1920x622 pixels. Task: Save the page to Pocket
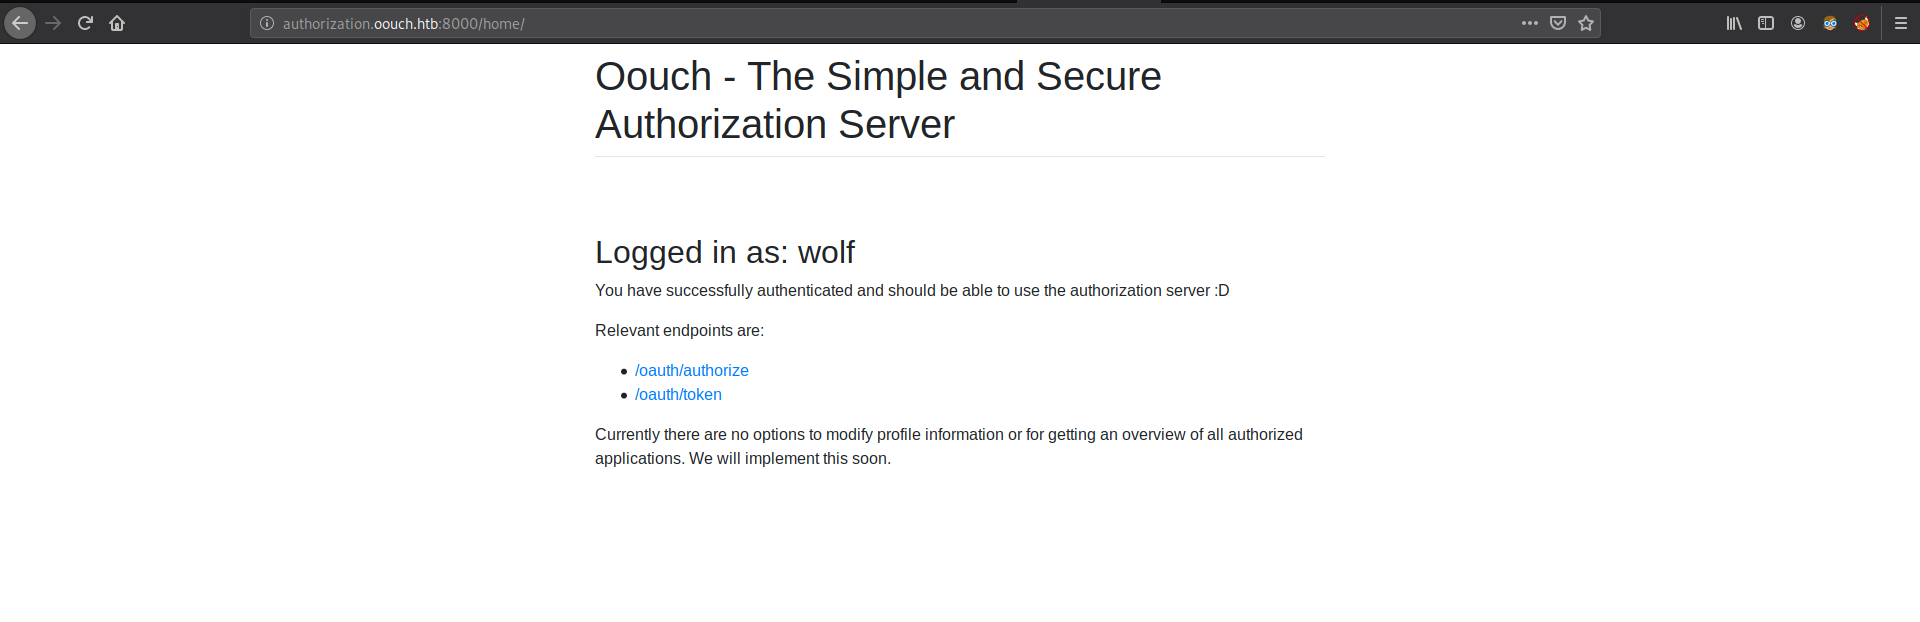tap(1558, 23)
